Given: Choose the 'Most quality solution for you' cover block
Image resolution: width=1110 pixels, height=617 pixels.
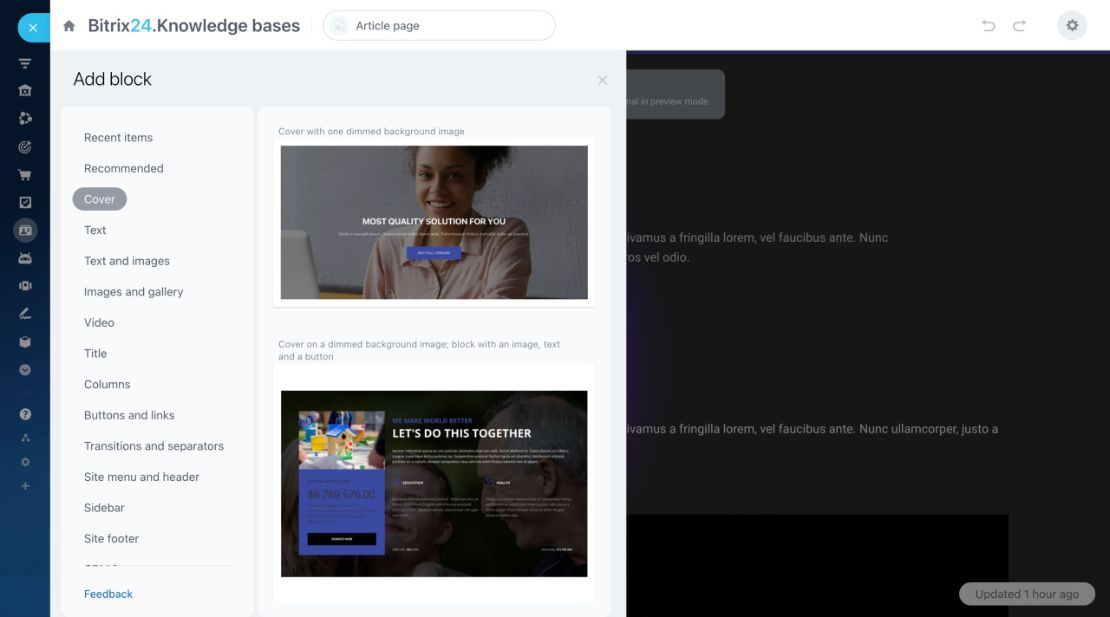Looking at the screenshot, I should tap(434, 222).
